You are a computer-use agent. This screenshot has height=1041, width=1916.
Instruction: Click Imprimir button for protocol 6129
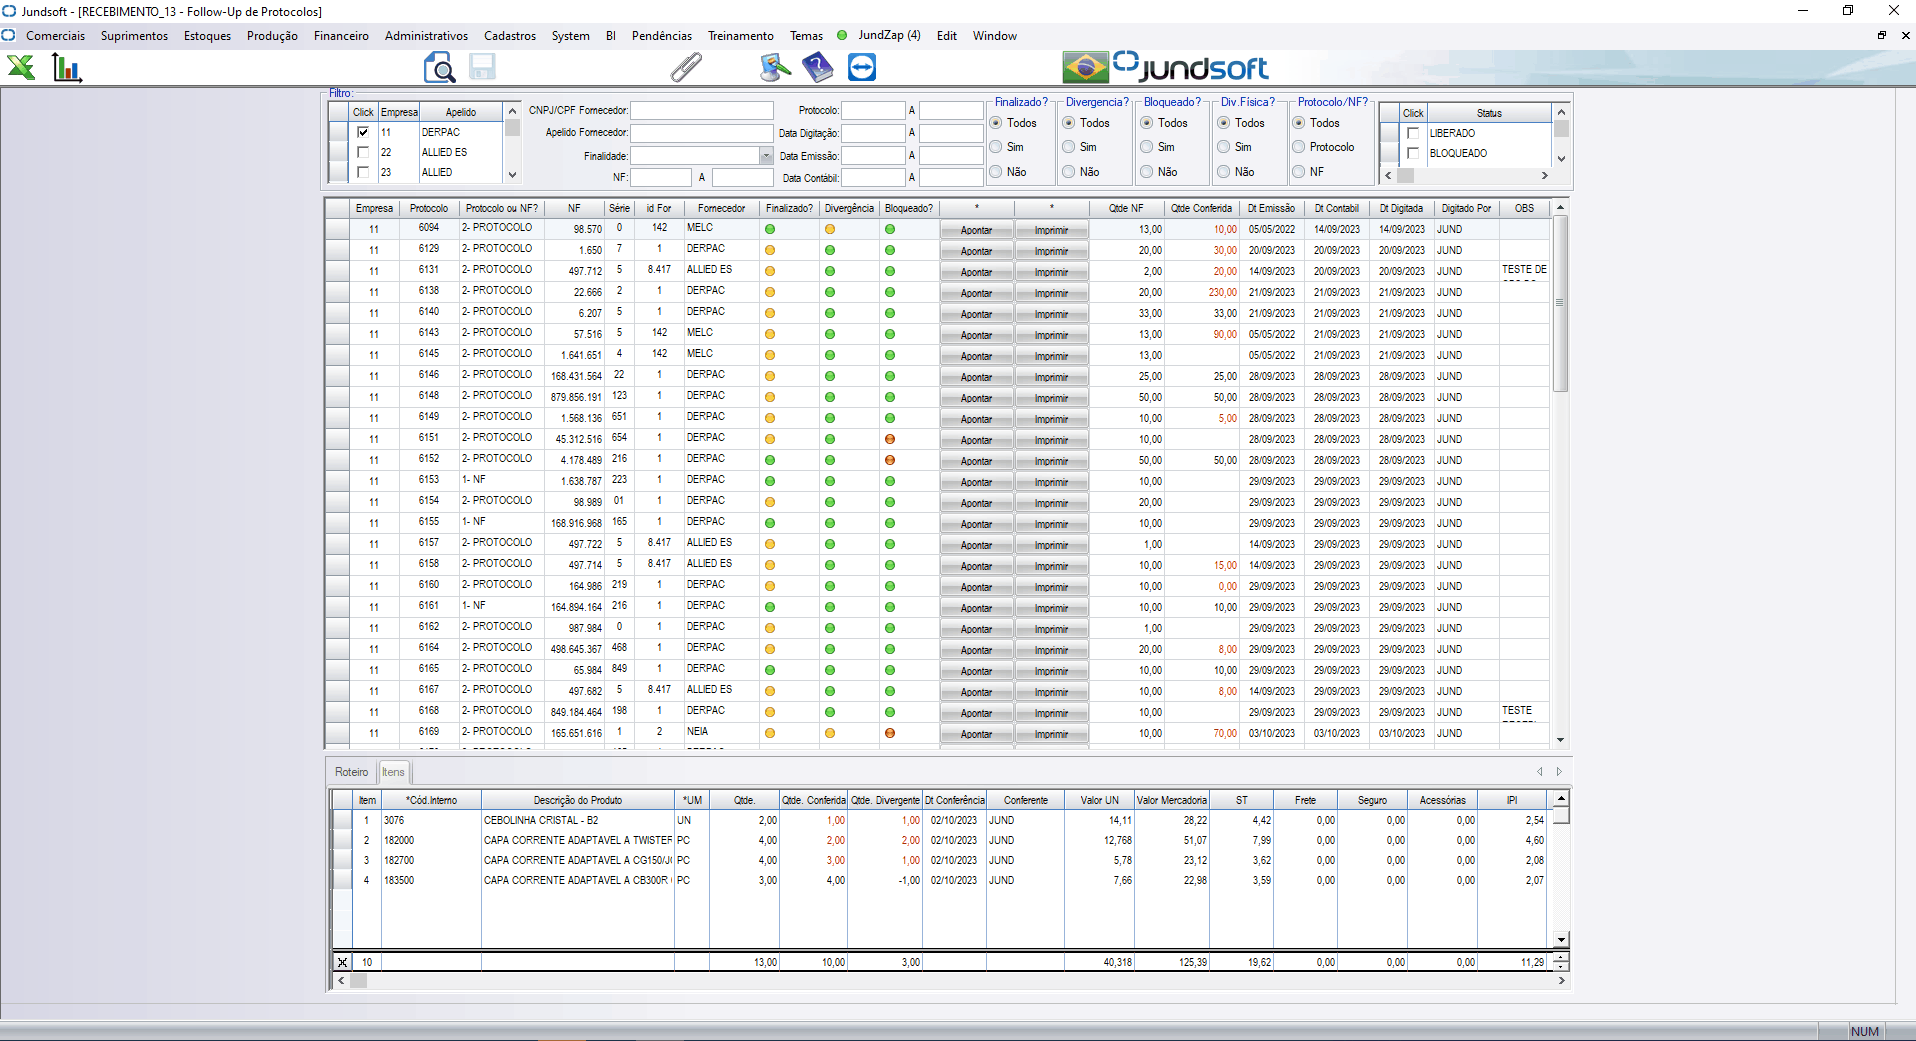pos(1051,251)
